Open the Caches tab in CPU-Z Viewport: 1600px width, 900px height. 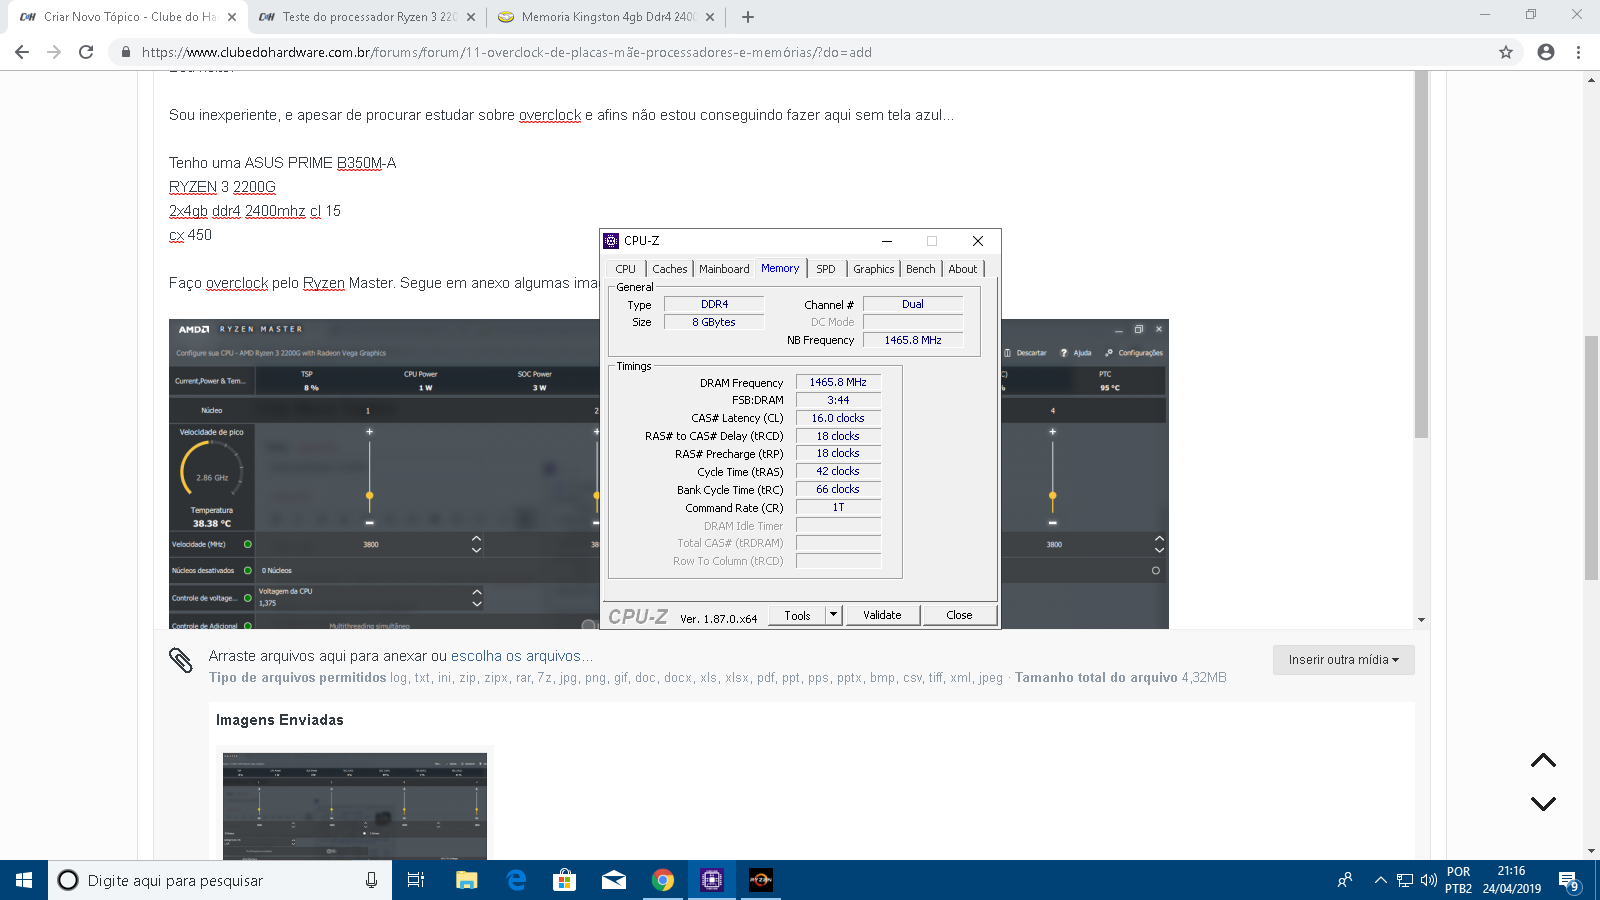(x=670, y=269)
